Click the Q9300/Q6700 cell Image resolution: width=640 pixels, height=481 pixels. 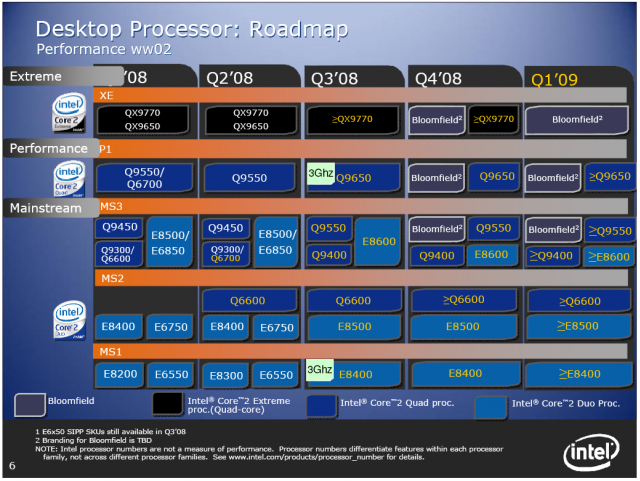(x=226, y=254)
